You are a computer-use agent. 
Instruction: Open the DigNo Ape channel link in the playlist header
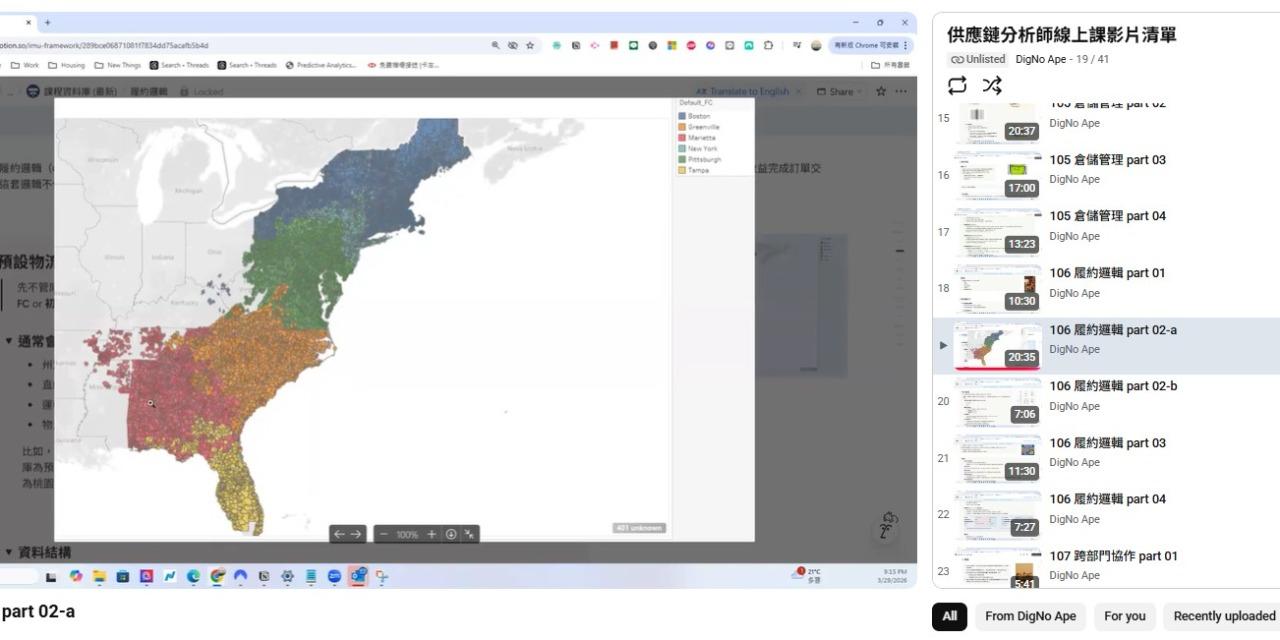point(1041,59)
